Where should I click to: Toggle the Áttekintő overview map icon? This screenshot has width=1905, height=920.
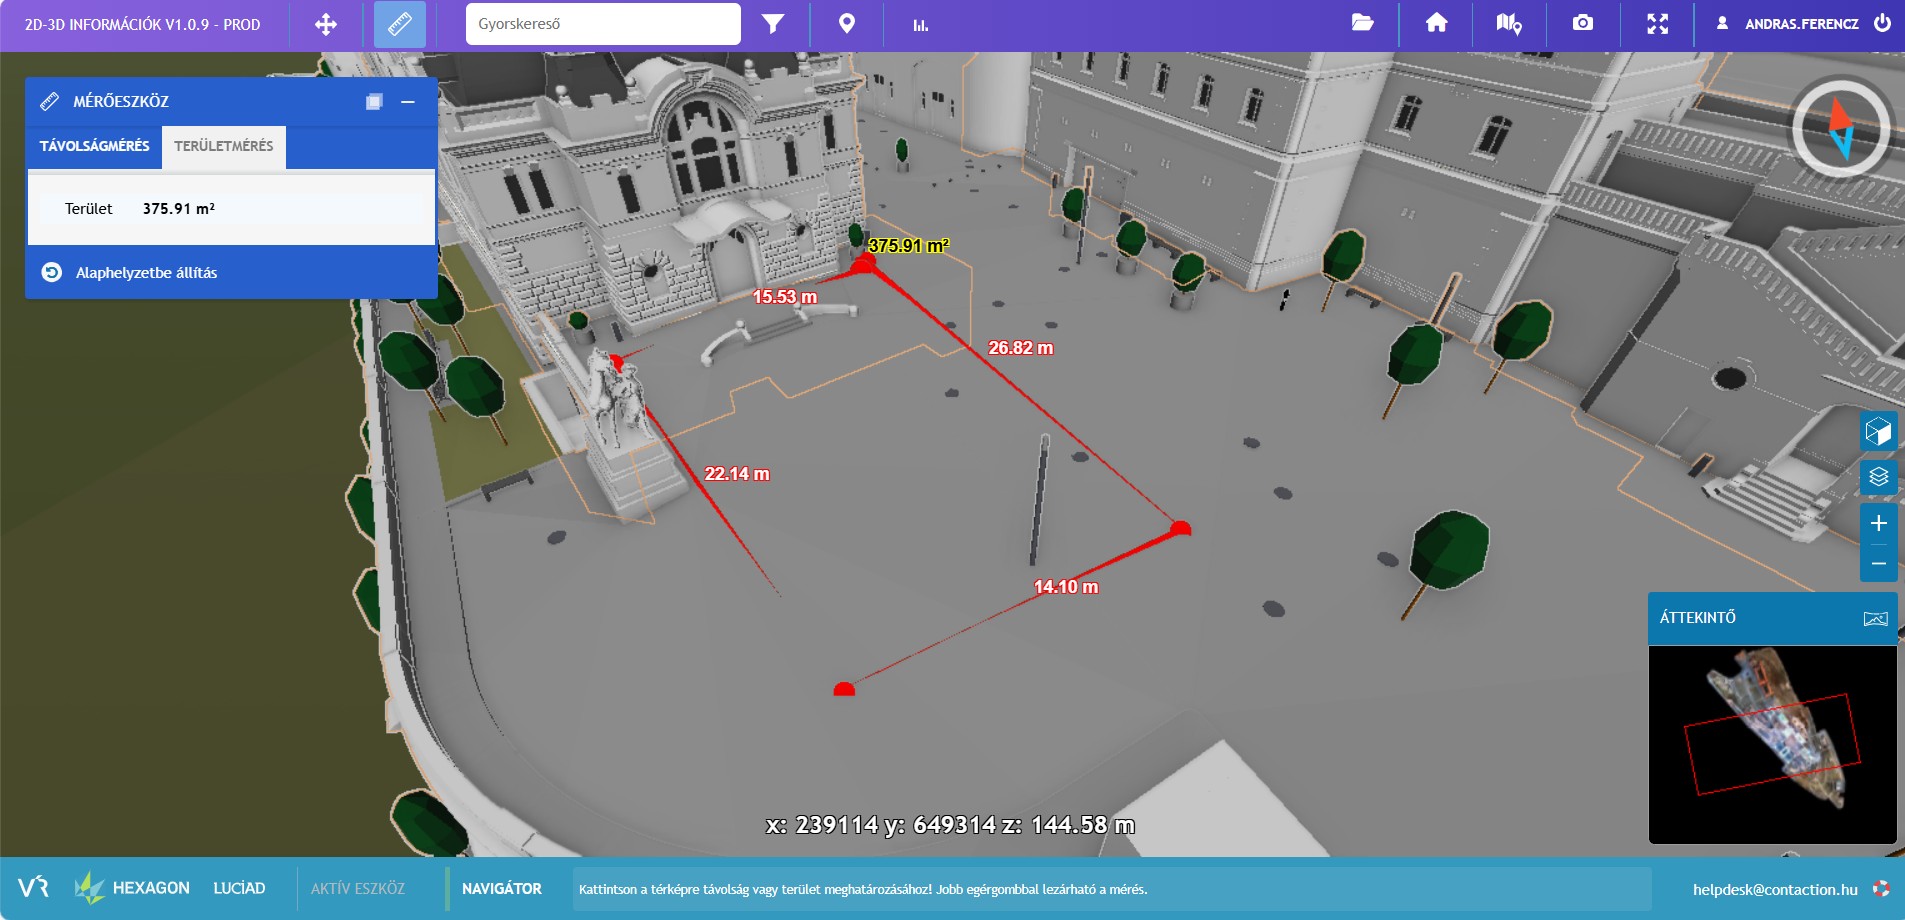tap(1875, 618)
